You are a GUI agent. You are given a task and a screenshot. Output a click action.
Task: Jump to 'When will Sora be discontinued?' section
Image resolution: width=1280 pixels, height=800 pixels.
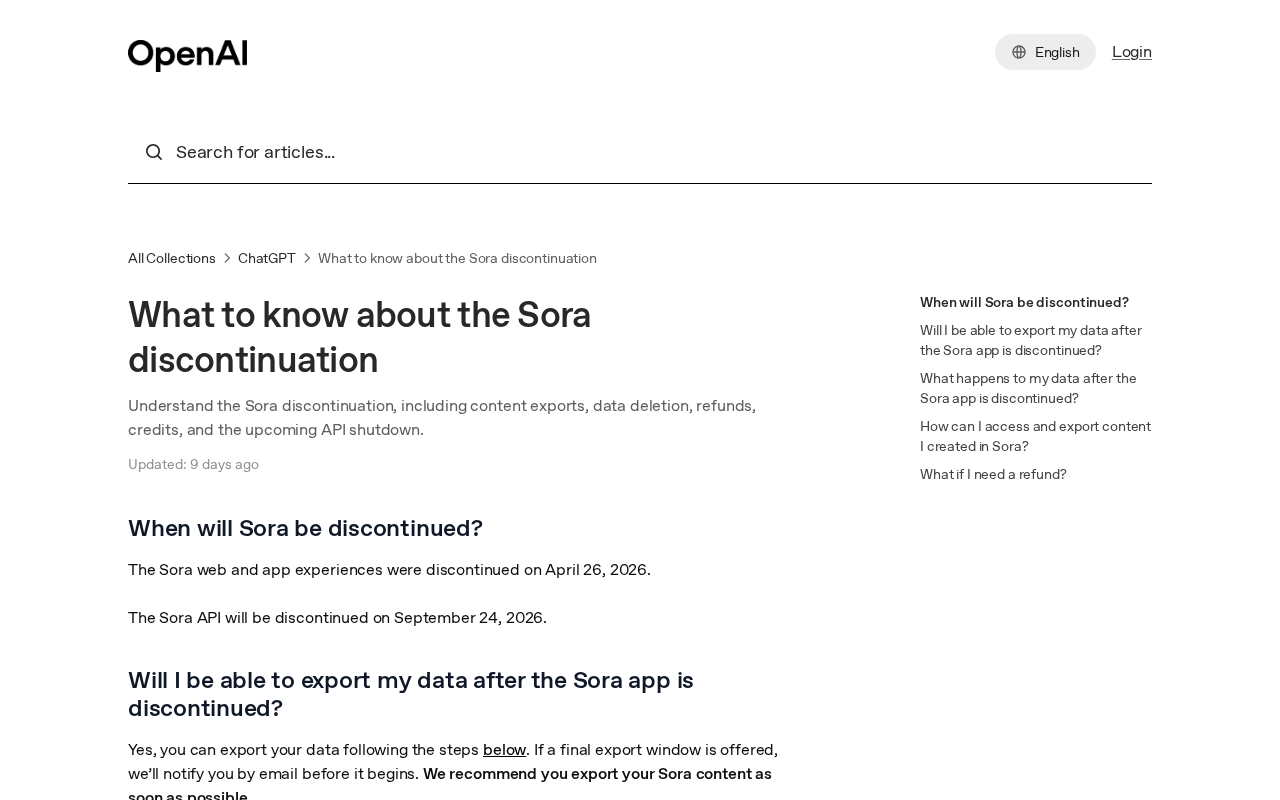click(x=1024, y=302)
